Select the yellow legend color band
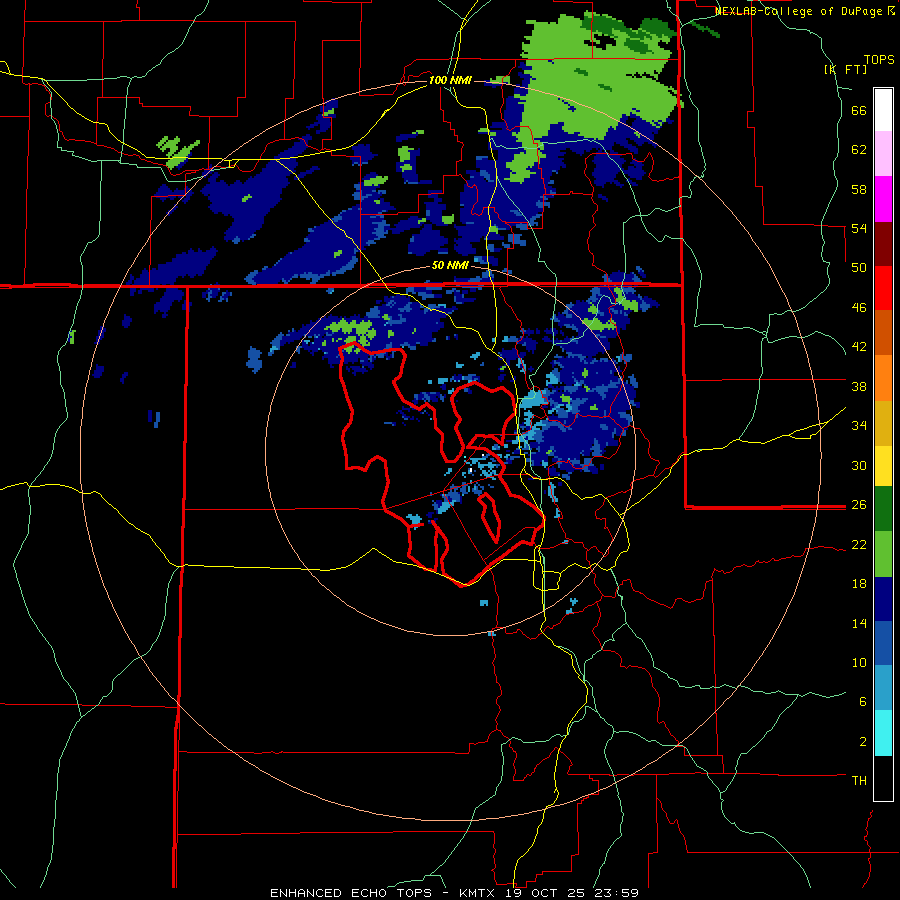 tap(883, 466)
